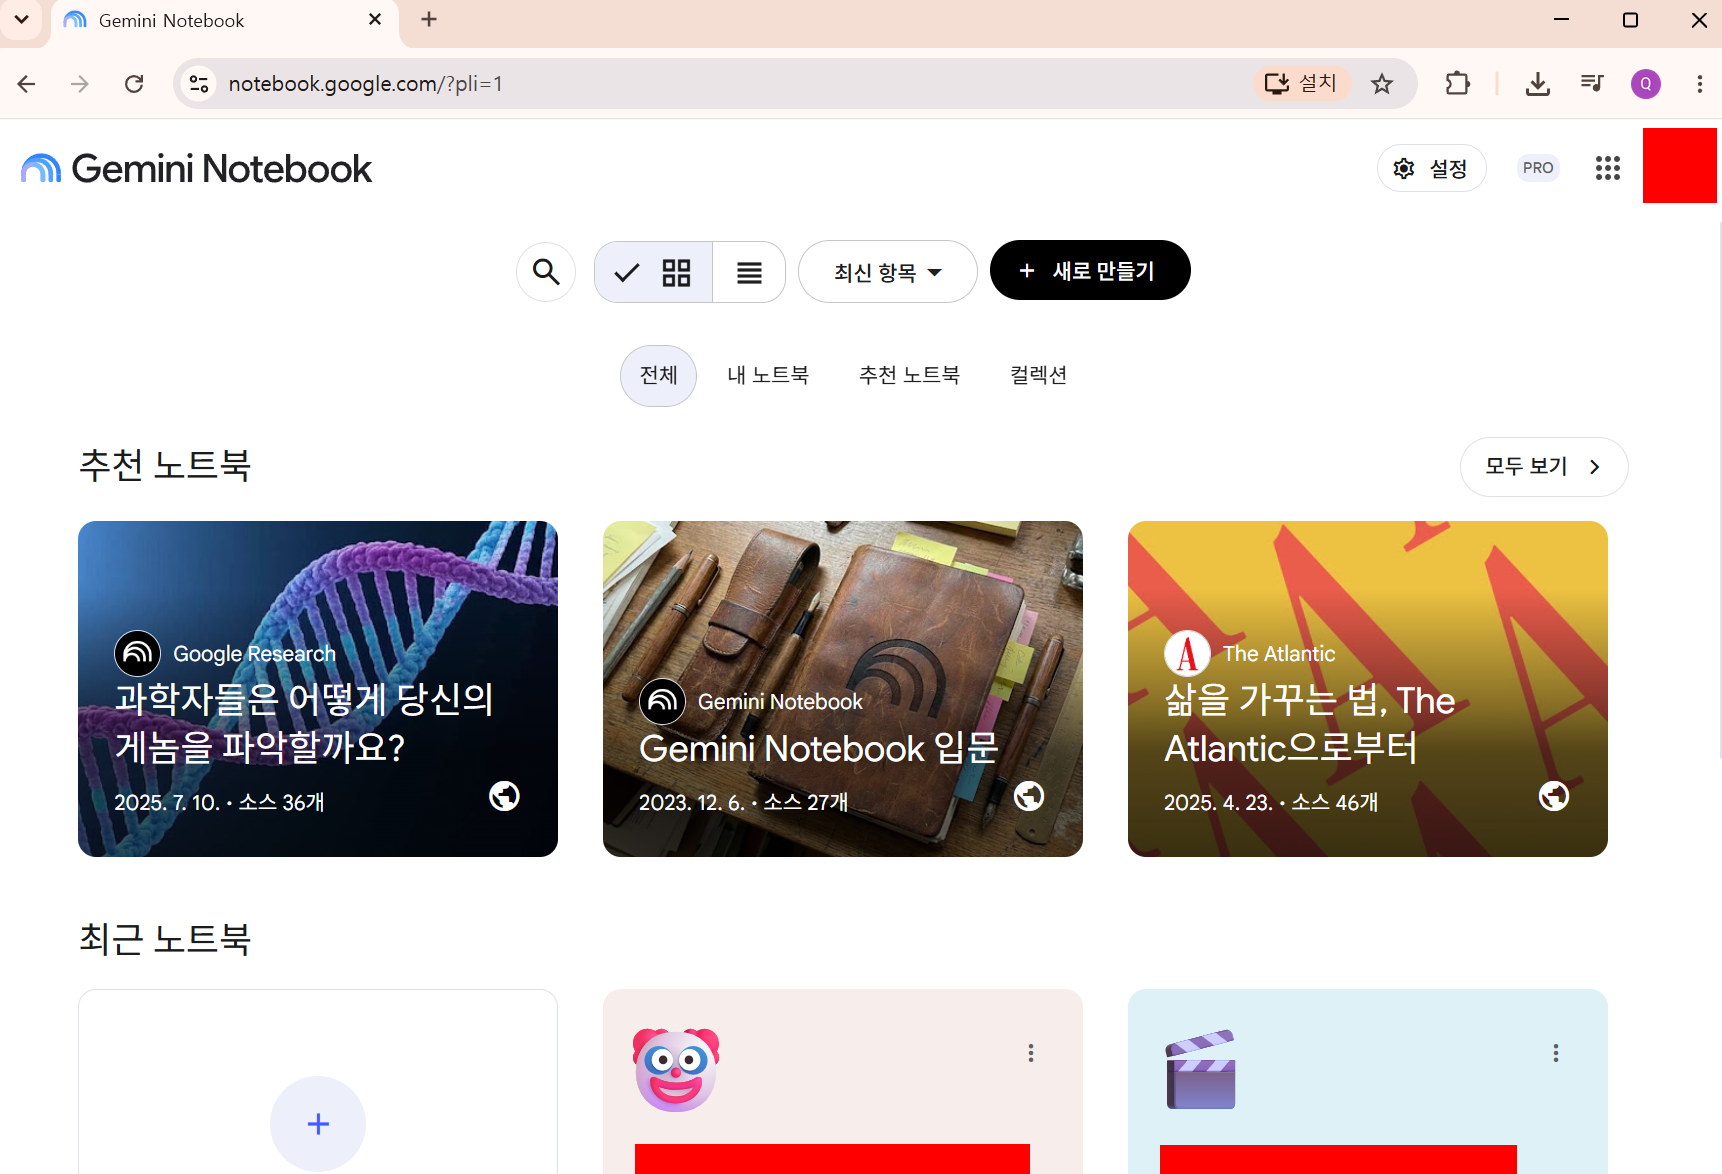Click 모두 보기 for featured notebooks

pos(1544,467)
